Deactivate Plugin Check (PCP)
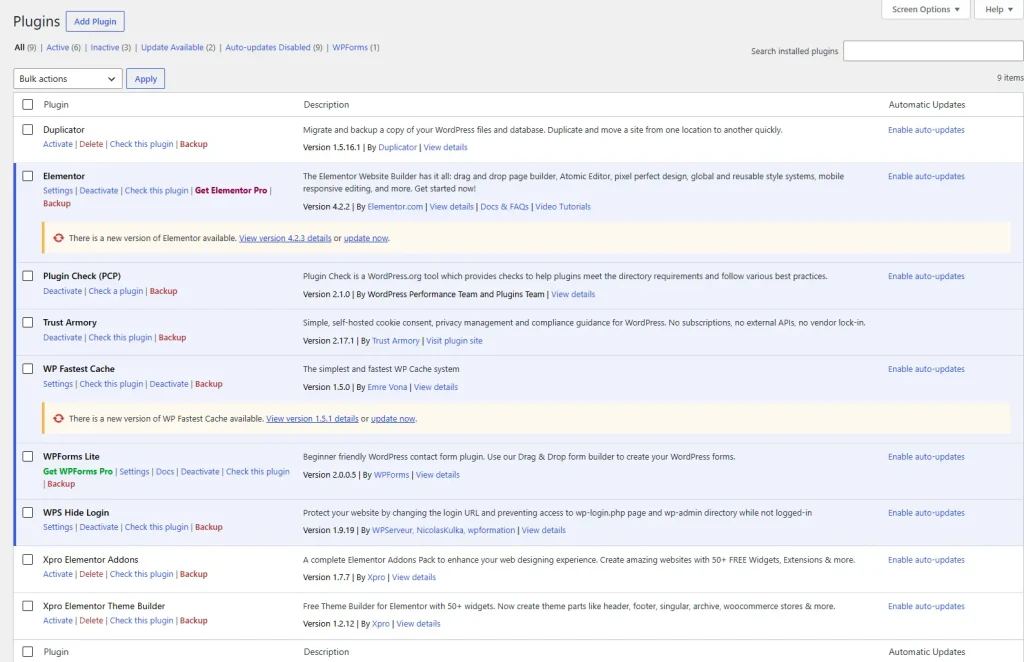 [x=63, y=291]
